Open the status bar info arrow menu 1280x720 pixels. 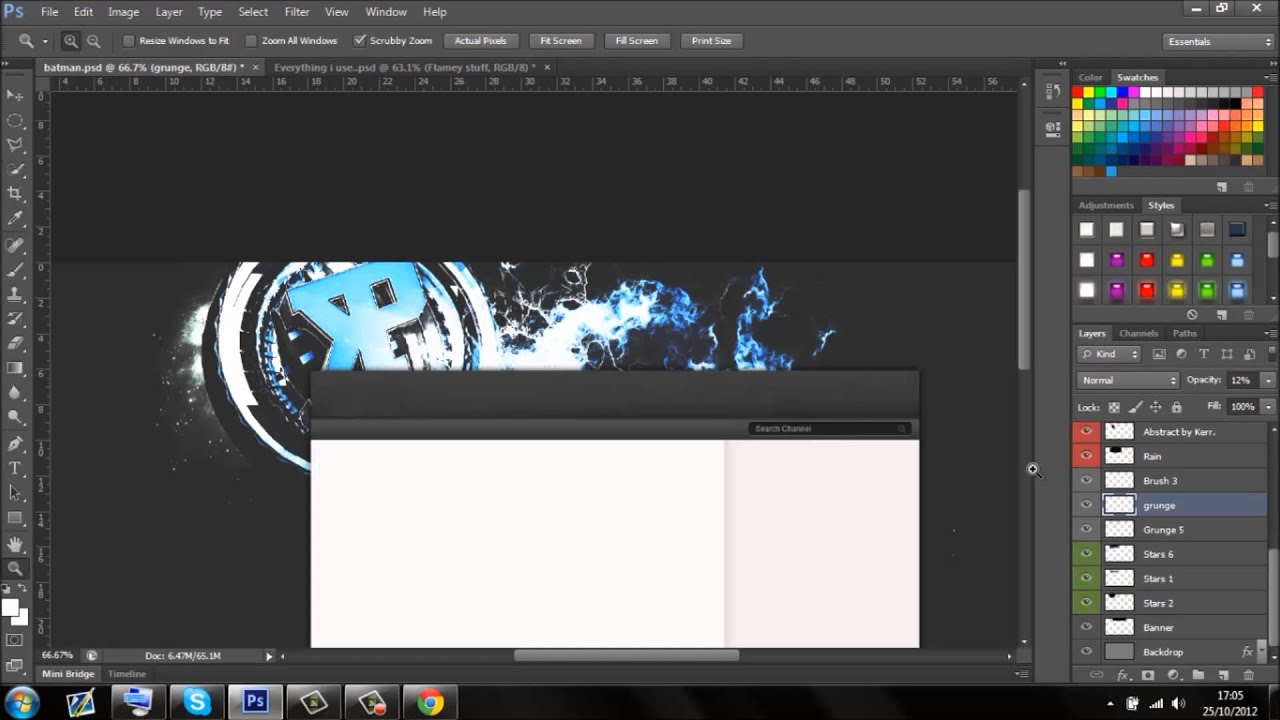(269, 656)
